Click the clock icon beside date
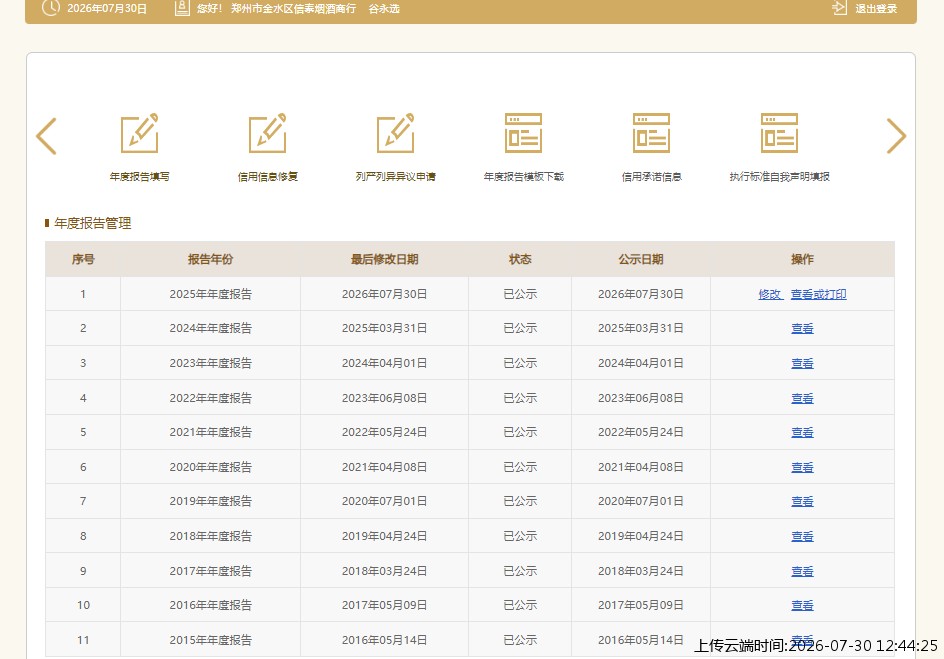The height and width of the screenshot is (659, 944). [51, 8]
